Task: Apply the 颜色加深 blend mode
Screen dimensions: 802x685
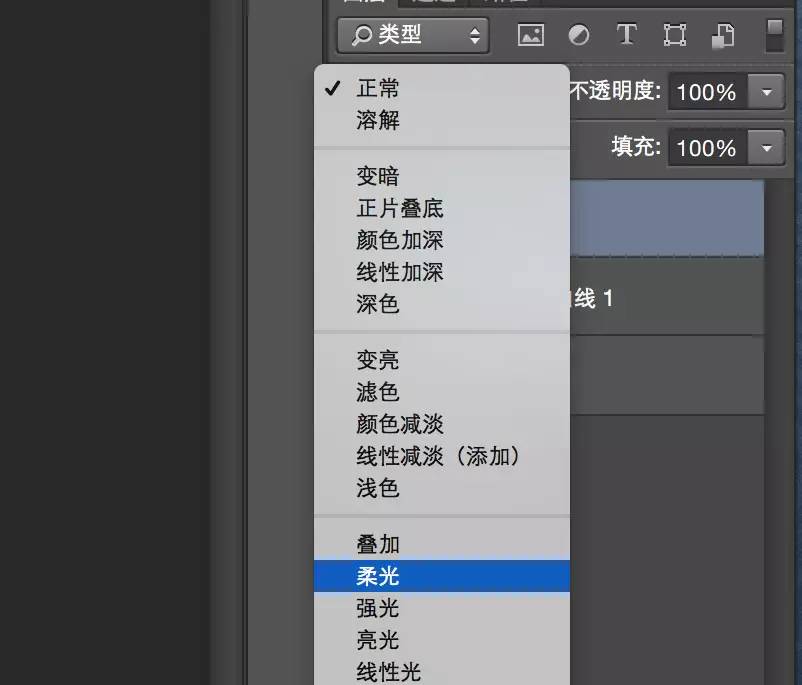Action: (x=399, y=240)
